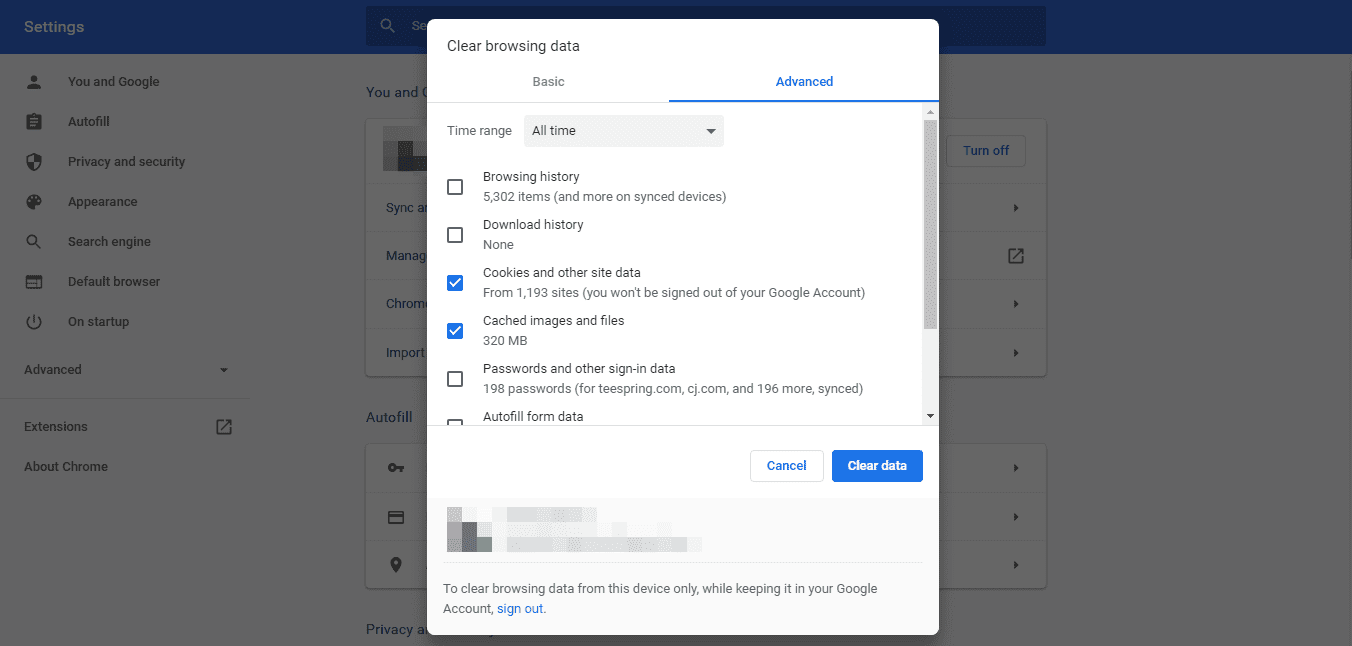
Task: Click the You and Google person icon
Action: pos(34,82)
